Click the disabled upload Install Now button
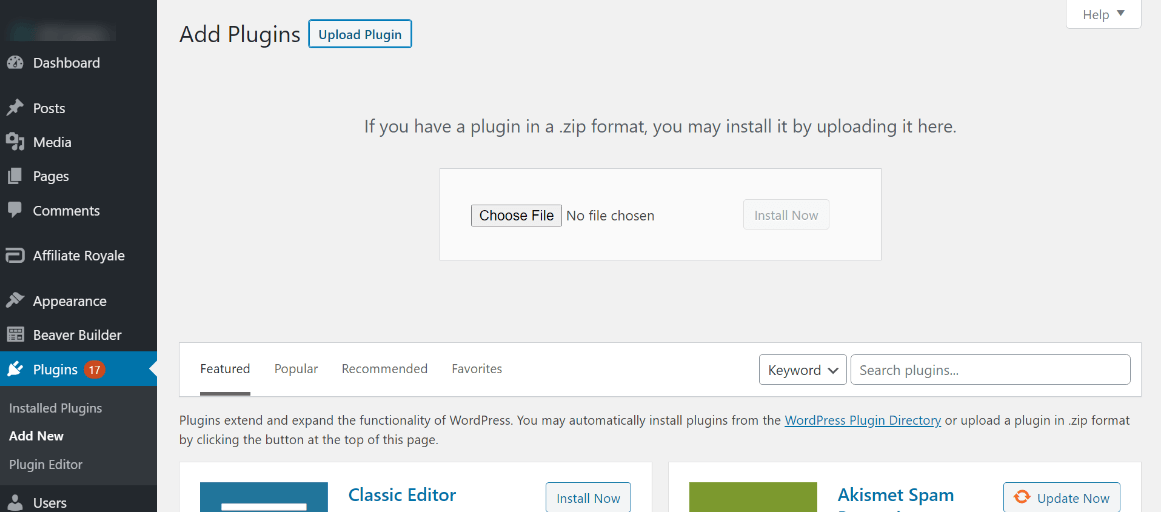 tap(786, 215)
